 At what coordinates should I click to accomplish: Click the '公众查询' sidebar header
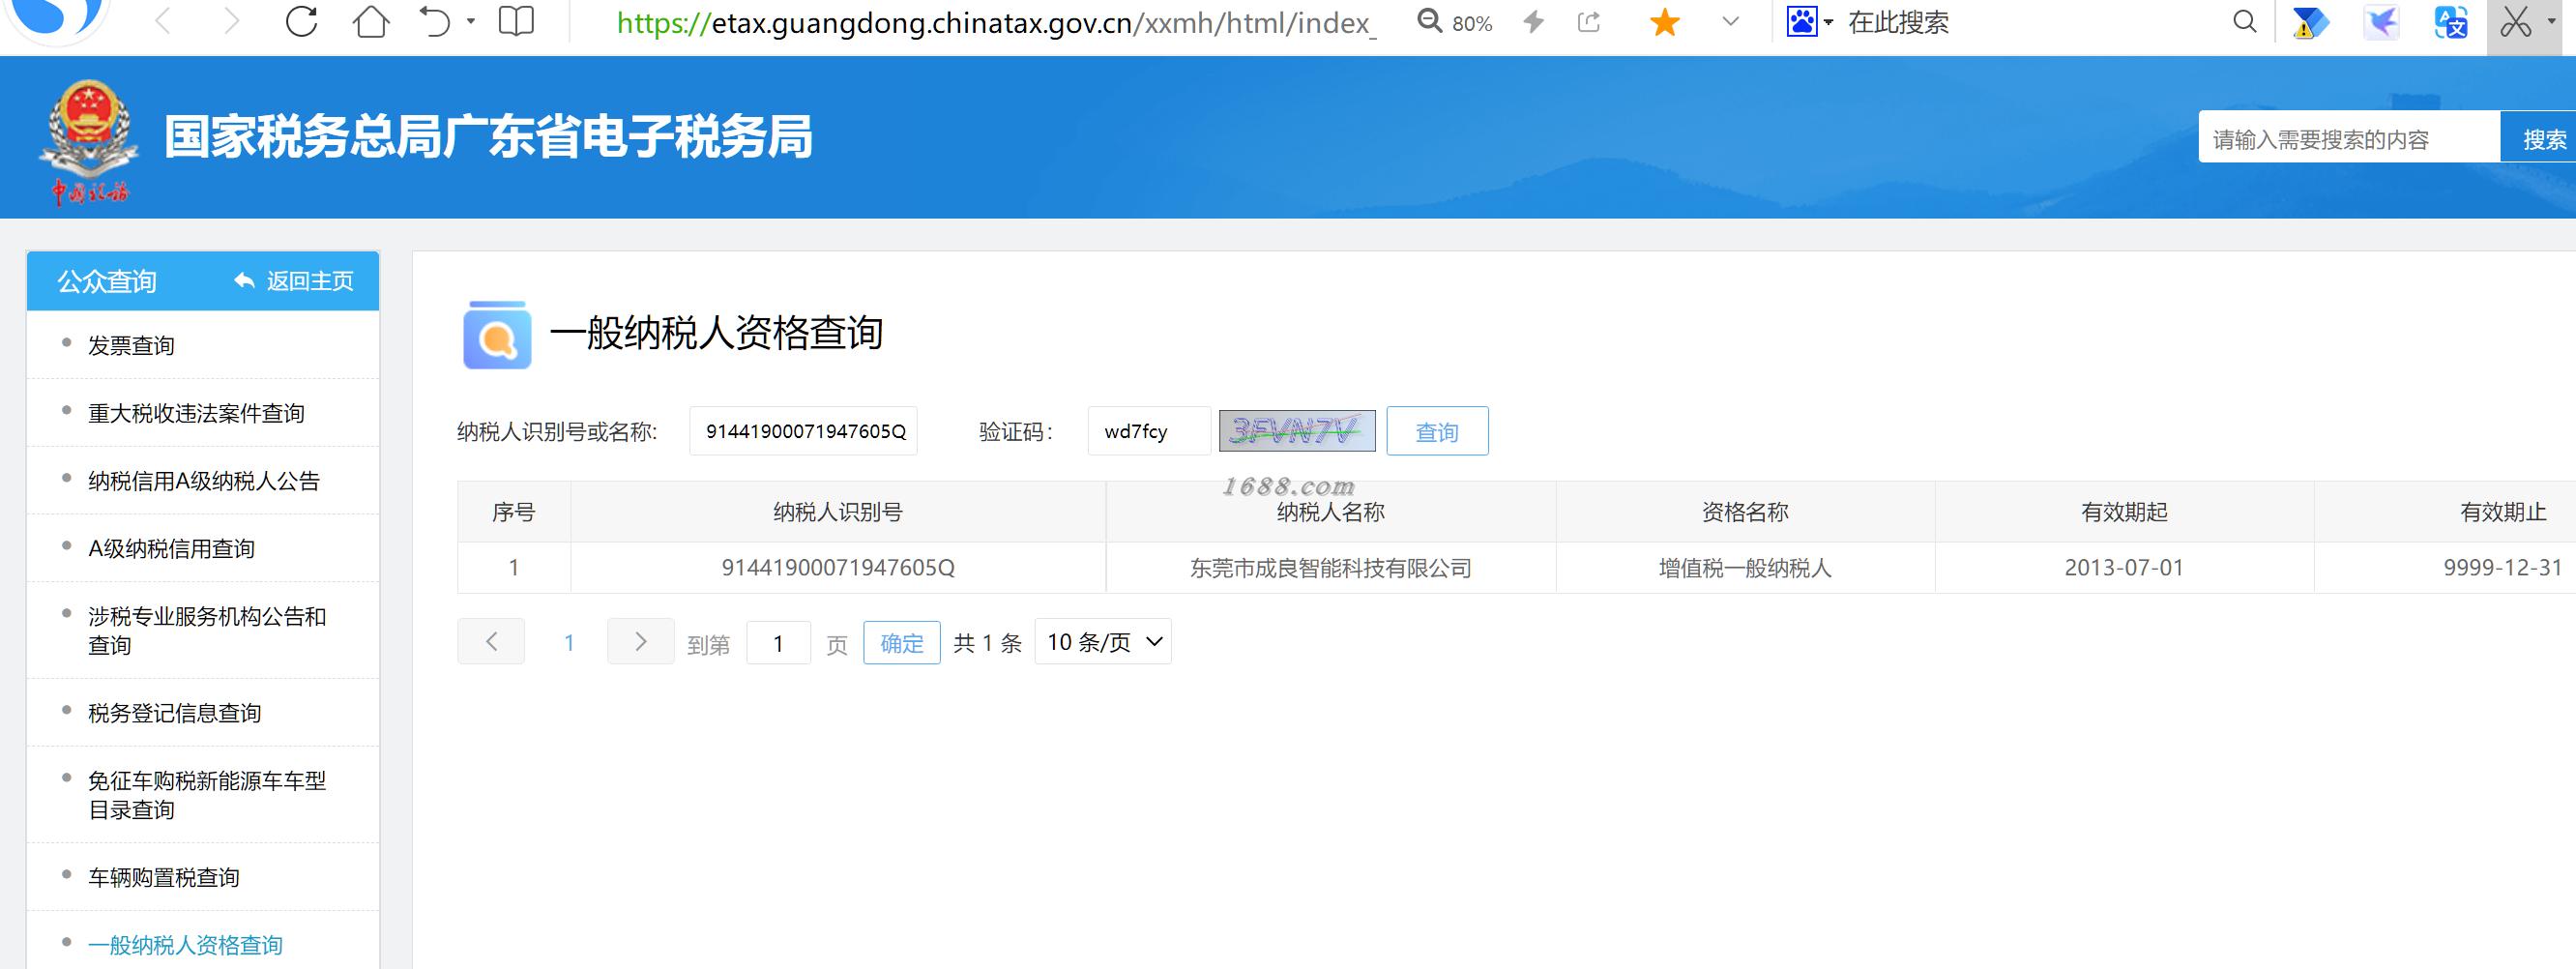(107, 281)
